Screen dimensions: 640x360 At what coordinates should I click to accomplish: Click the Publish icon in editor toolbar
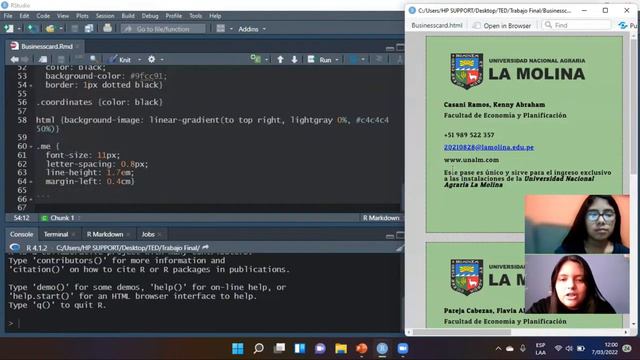coord(354,60)
